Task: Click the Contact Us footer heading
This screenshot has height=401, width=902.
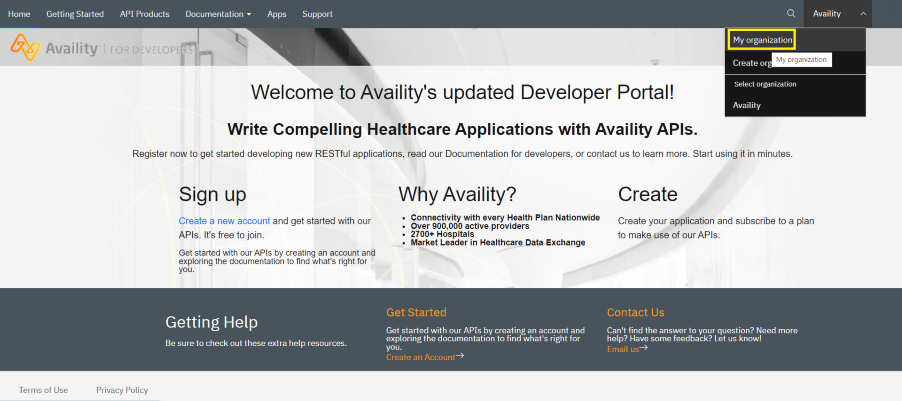Action: coord(636,312)
